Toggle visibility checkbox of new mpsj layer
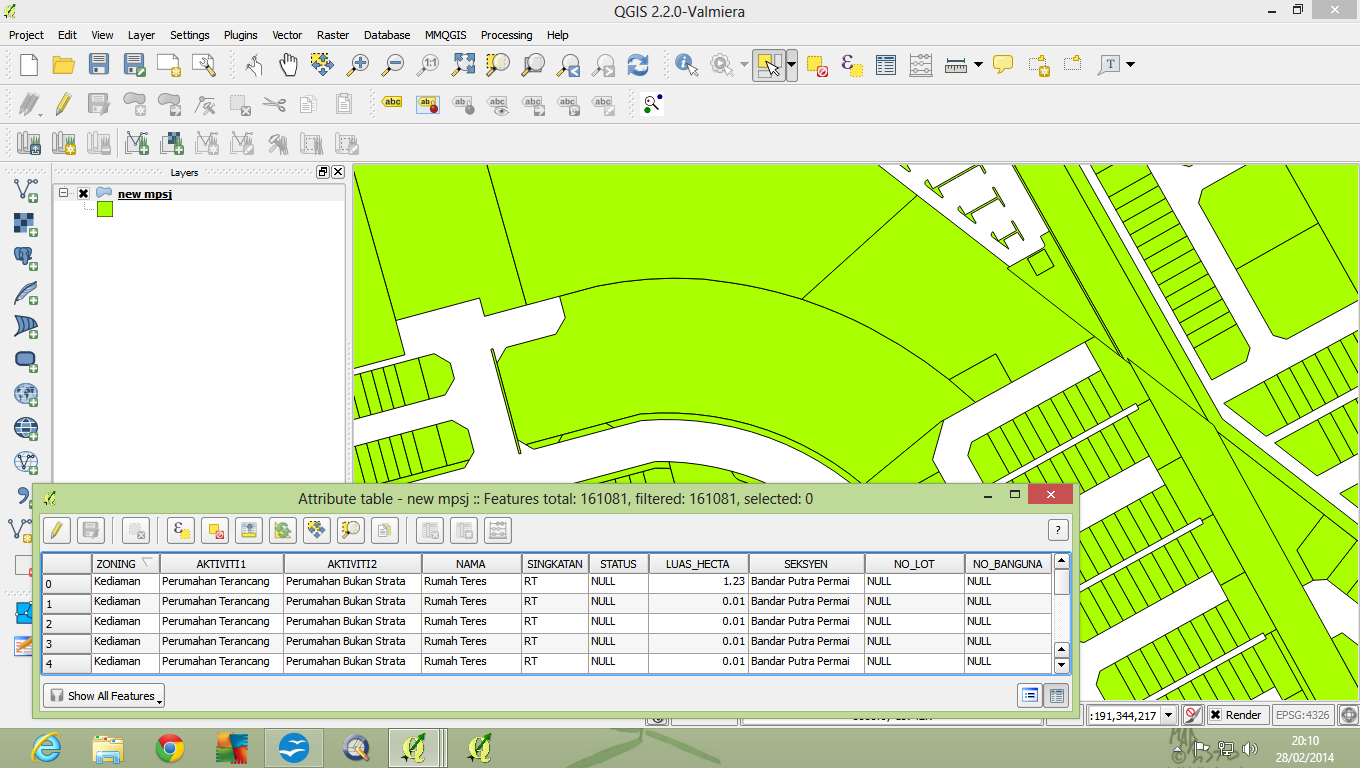 pos(84,194)
